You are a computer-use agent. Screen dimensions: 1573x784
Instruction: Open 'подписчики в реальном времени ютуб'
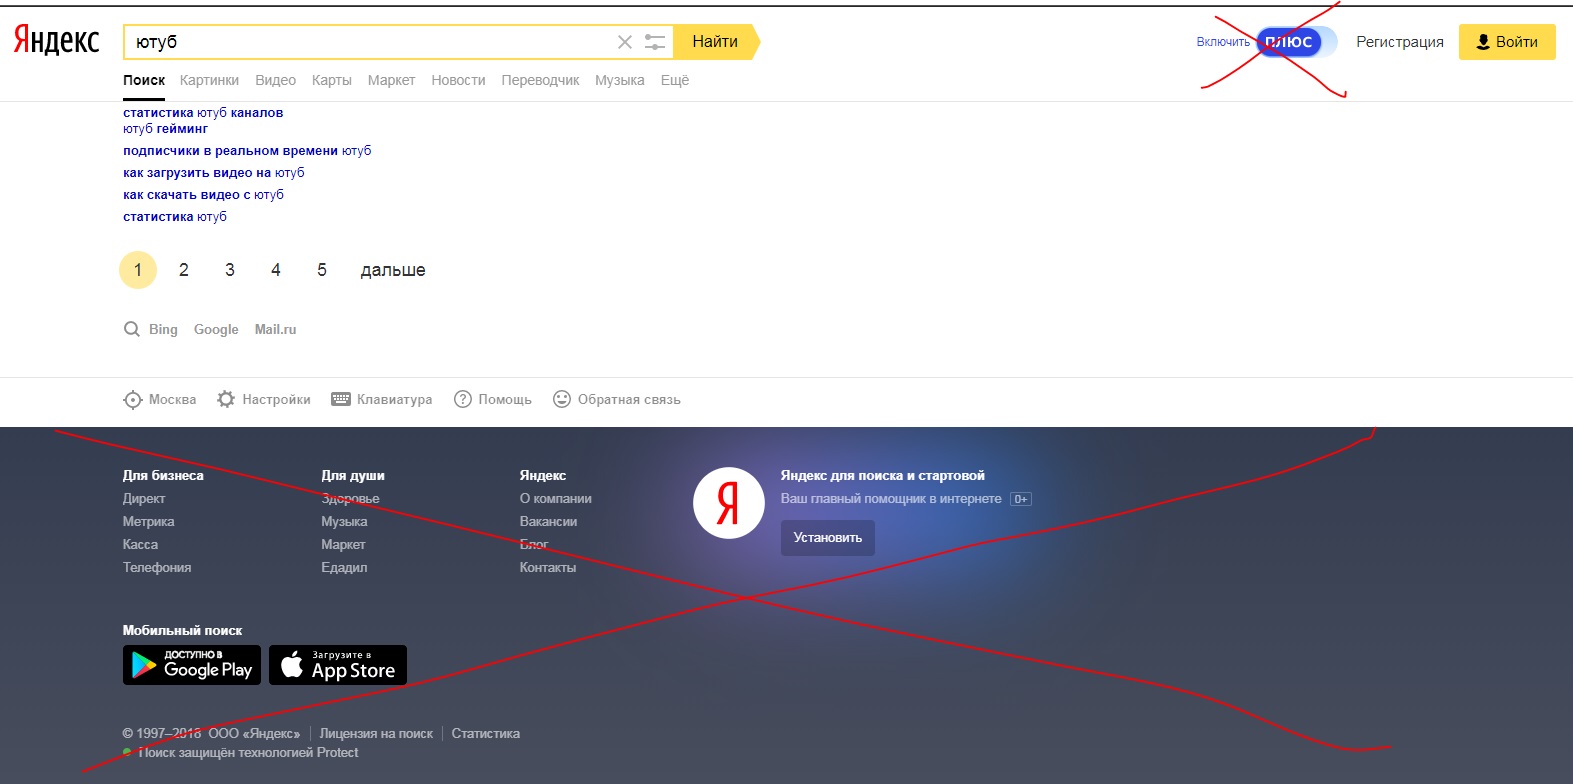(247, 150)
